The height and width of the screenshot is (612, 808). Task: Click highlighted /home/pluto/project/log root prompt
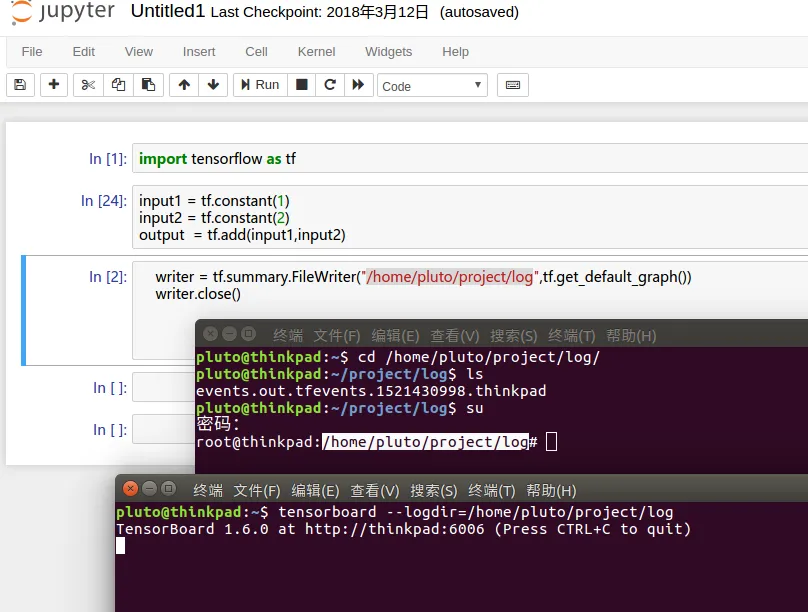425,442
